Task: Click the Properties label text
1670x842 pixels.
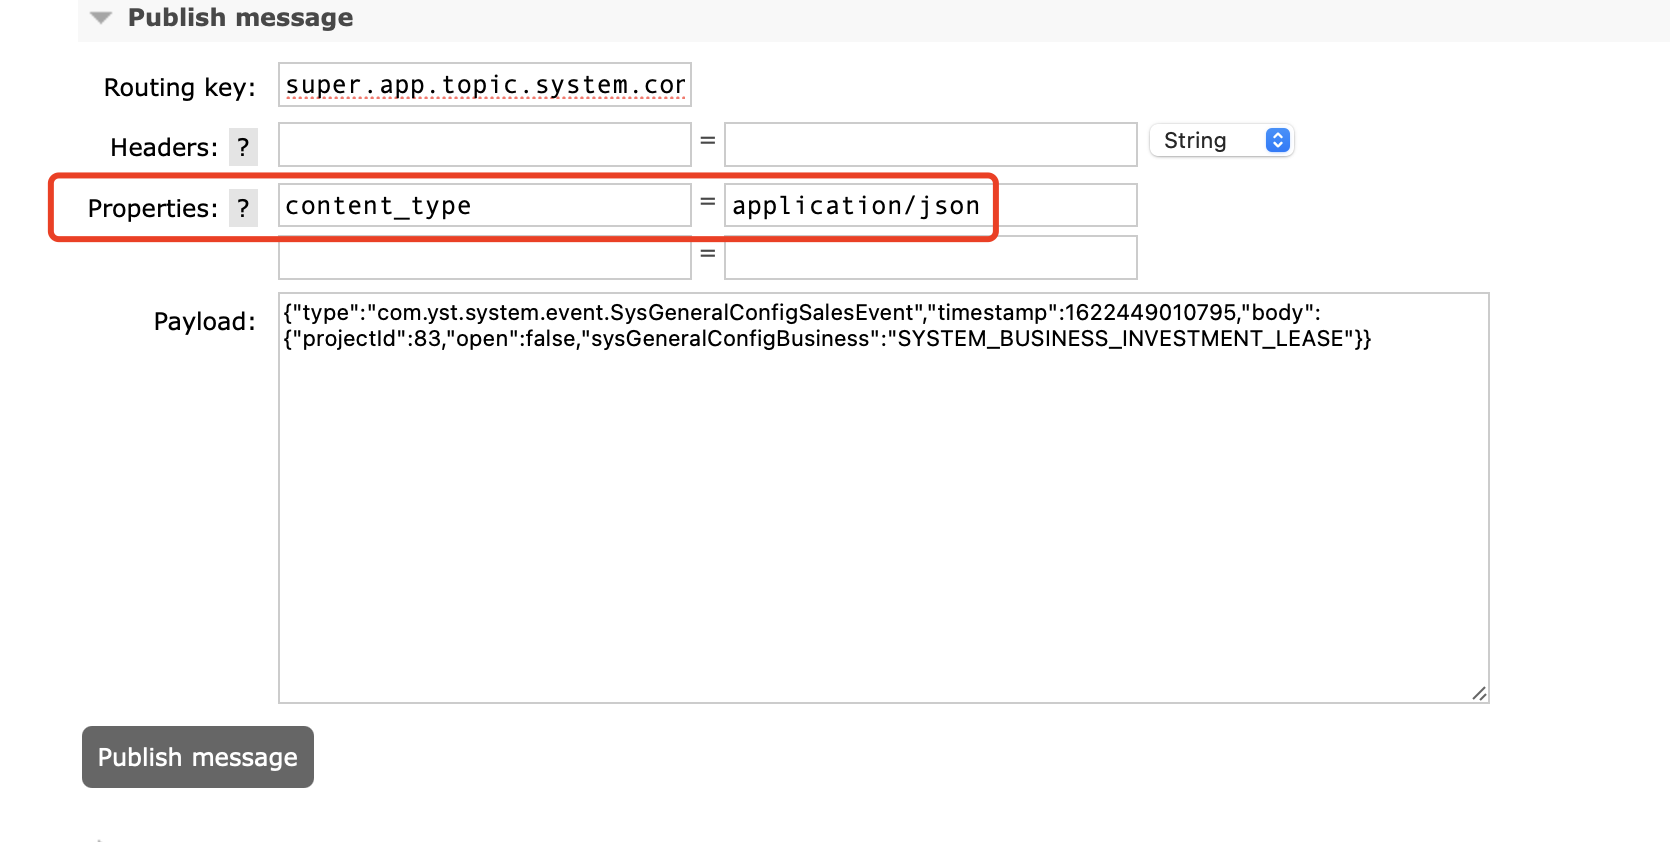Action: click(152, 209)
